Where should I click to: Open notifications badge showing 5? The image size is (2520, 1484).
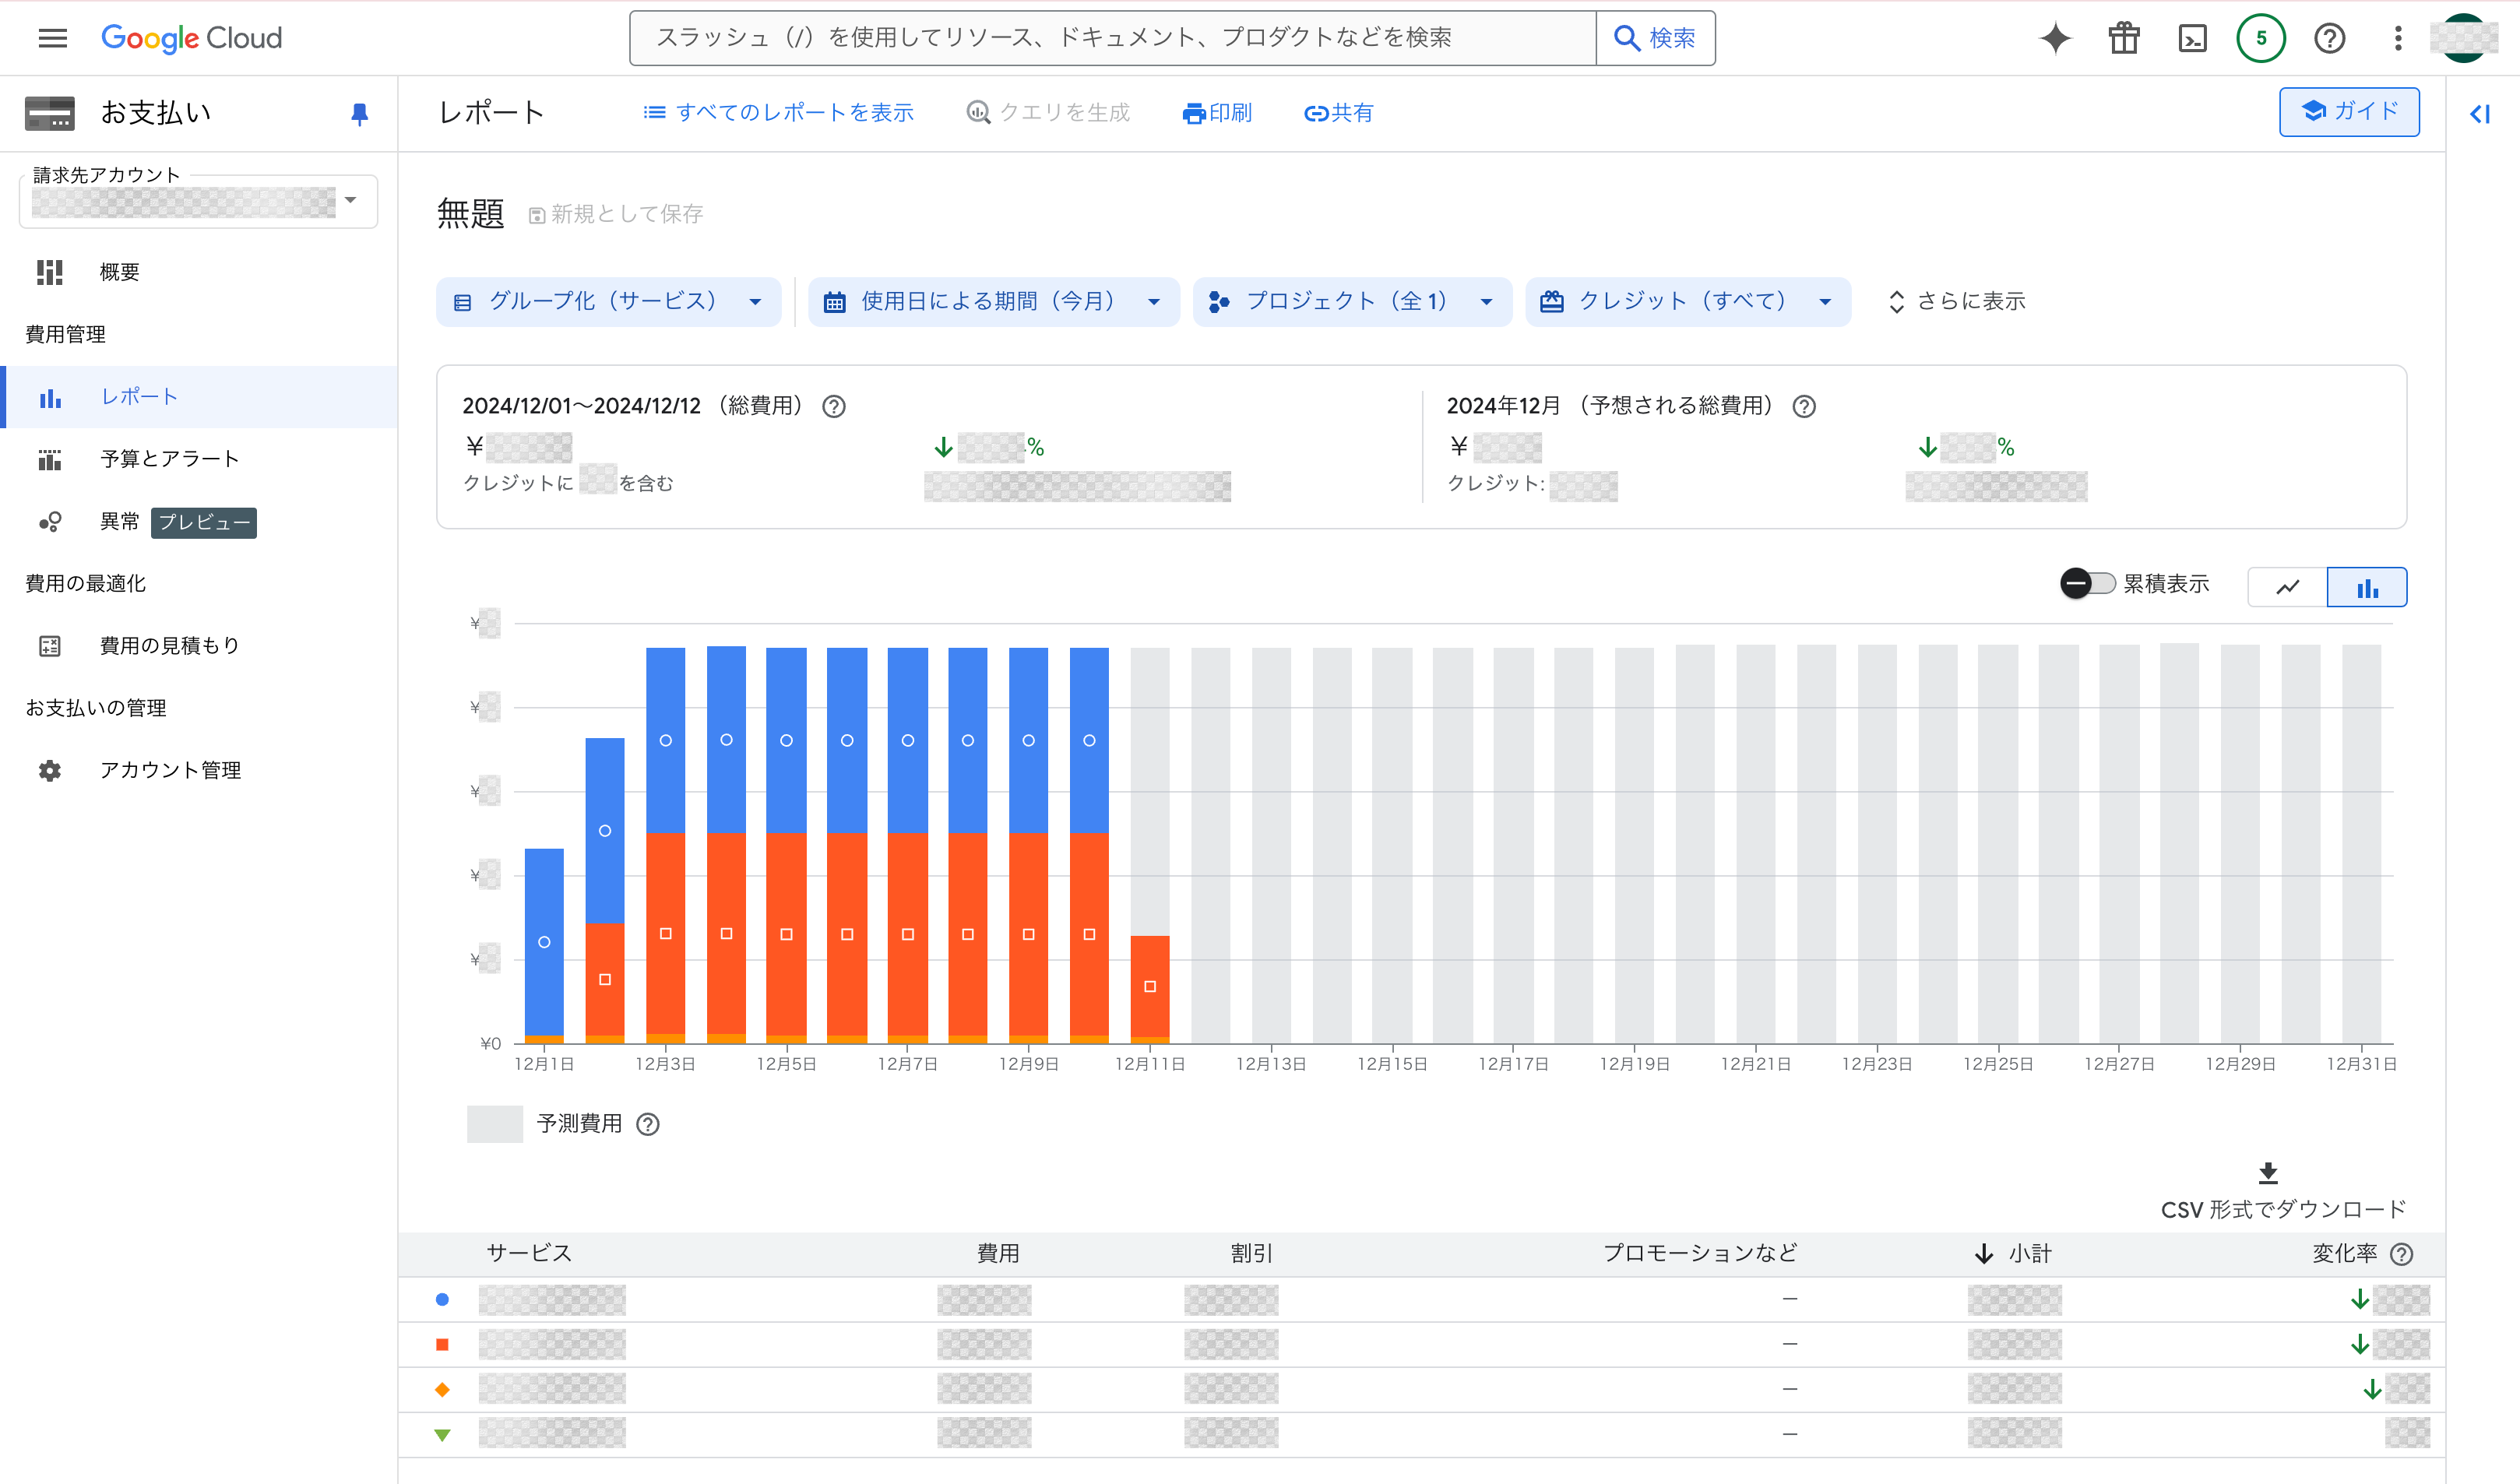[2261, 38]
